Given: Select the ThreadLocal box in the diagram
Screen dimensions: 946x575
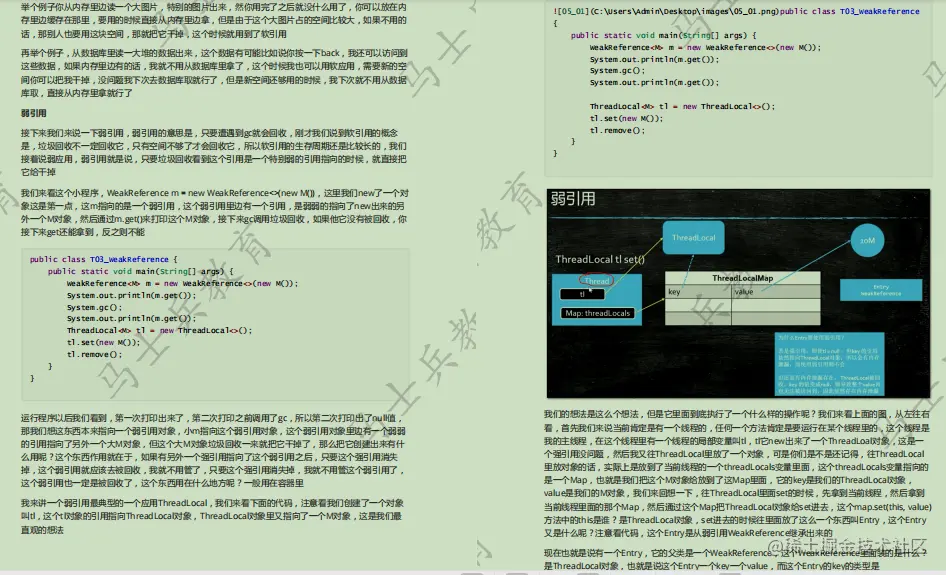Looking at the screenshot, I should [693, 238].
